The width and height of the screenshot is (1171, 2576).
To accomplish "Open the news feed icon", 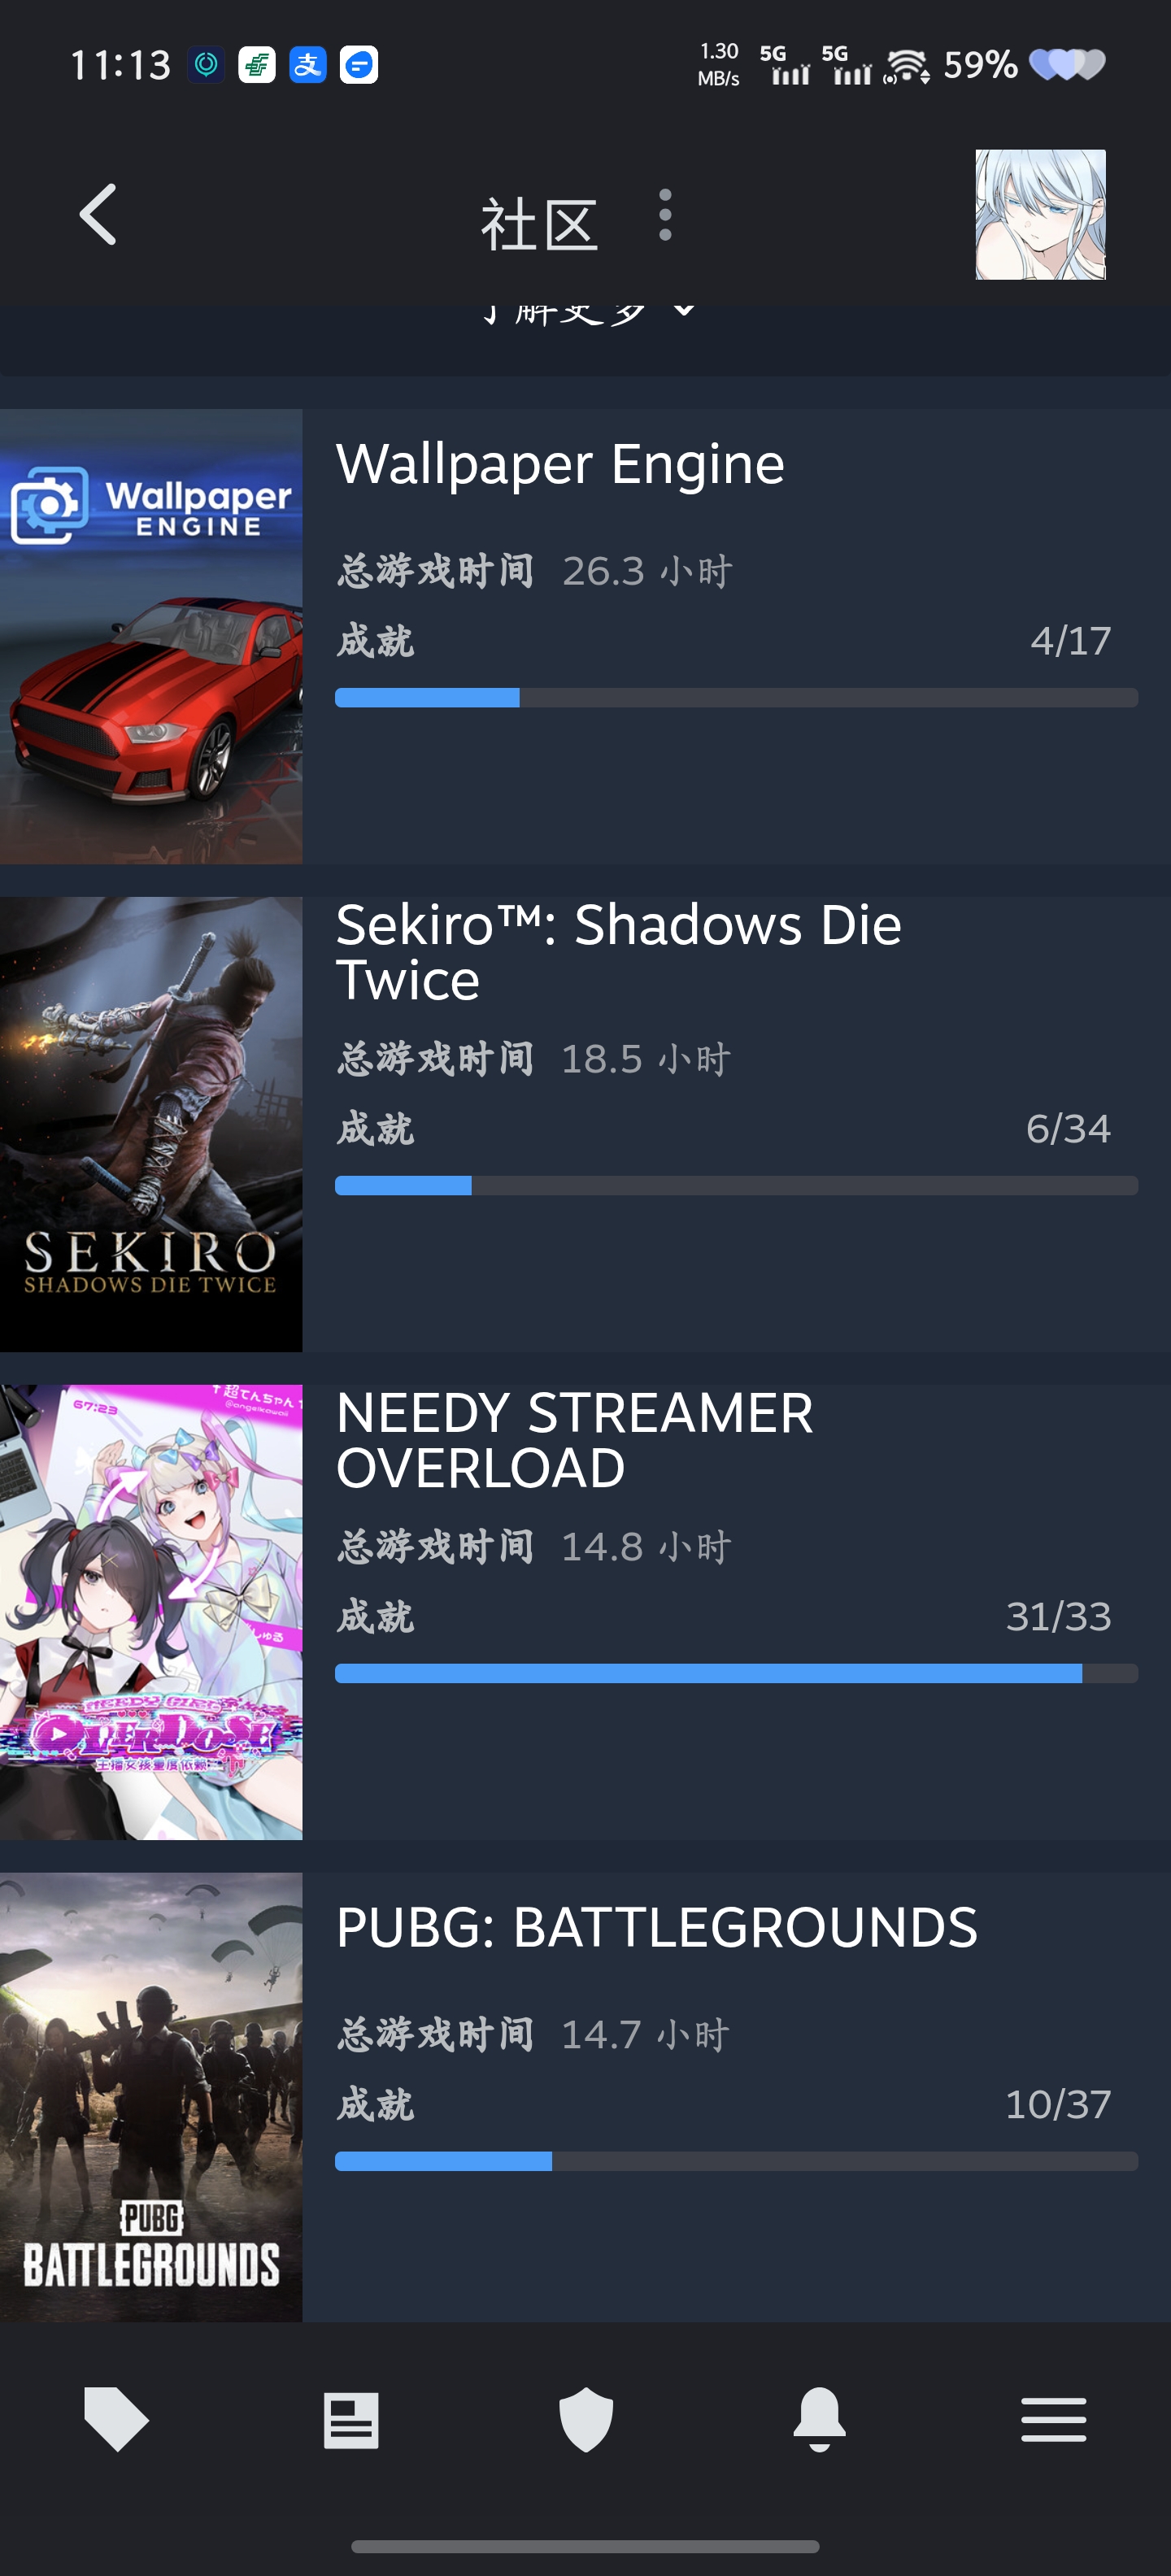I will click(351, 2420).
